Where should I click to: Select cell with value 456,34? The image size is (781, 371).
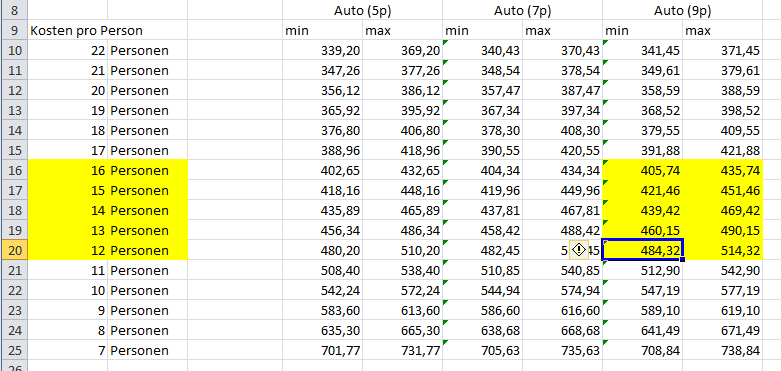coord(322,230)
